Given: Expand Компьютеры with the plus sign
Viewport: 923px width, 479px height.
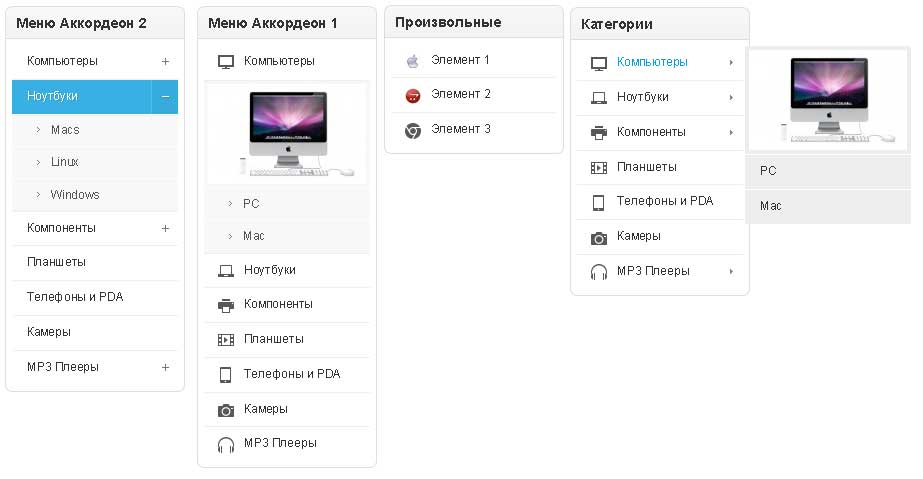Looking at the screenshot, I should coord(166,62).
